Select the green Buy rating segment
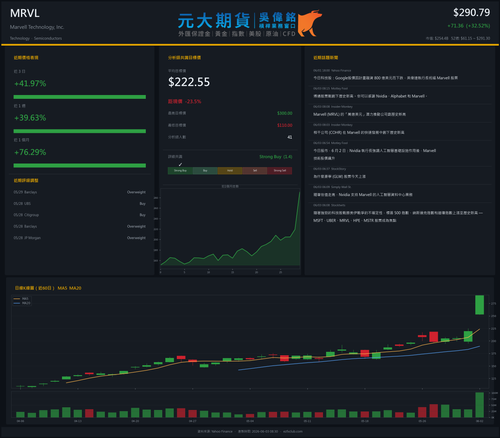Image resolution: width=500 pixels, height=438 pixels. [x=205, y=171]
